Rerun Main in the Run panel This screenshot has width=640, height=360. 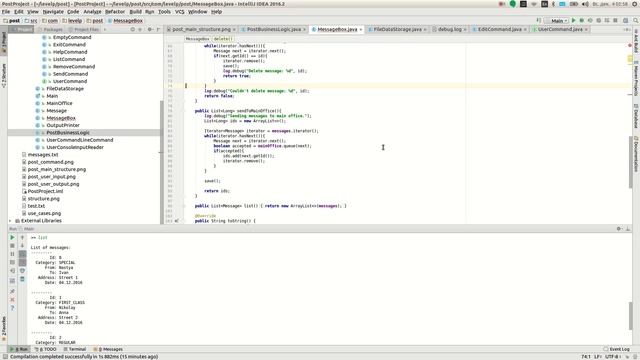point(12,237)
